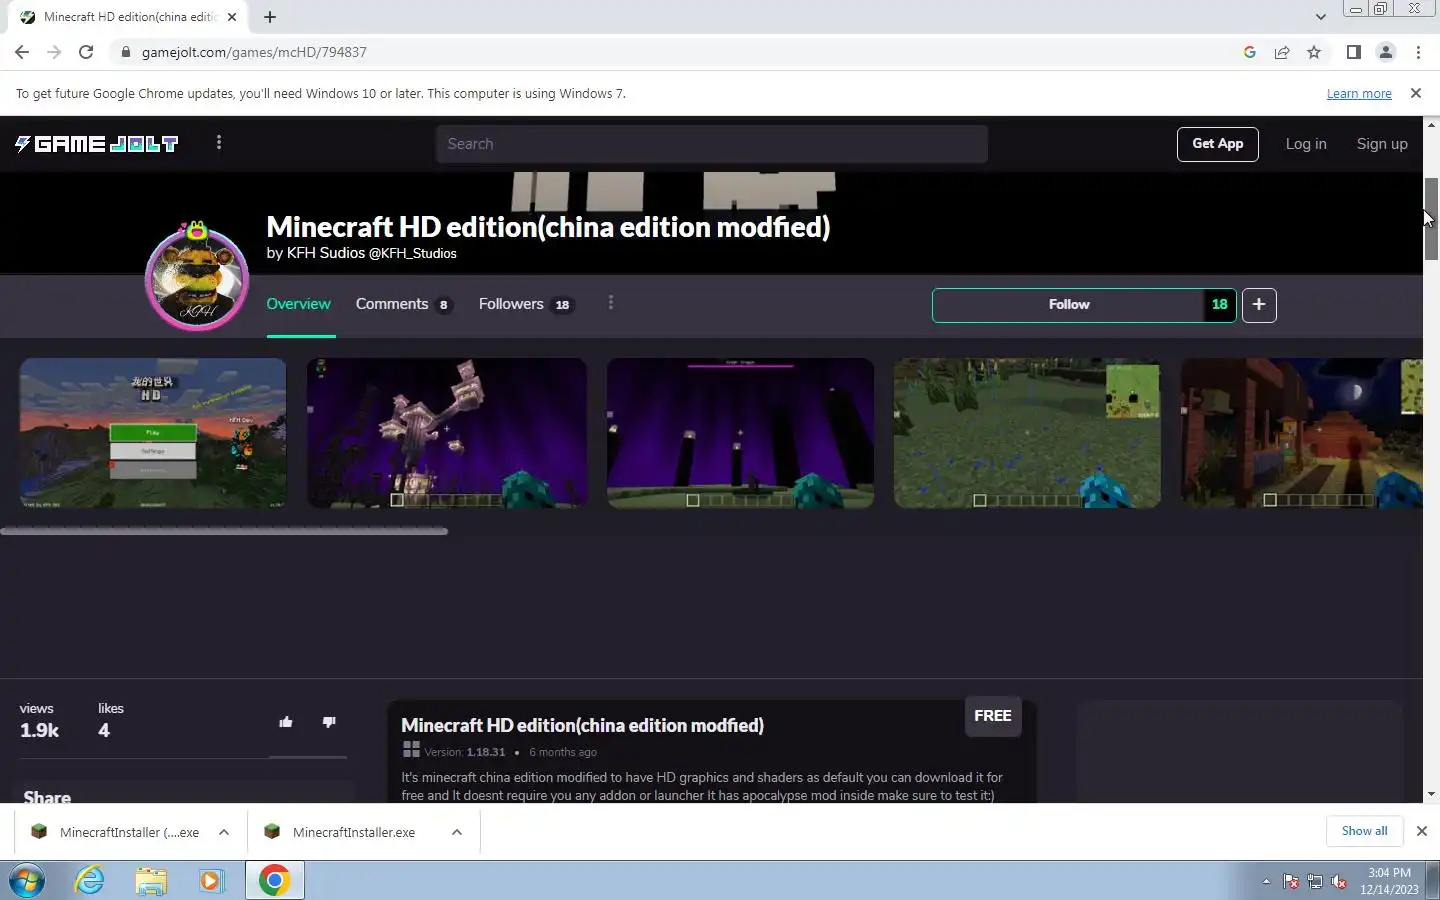Dislike the game with thumbs down
1440x900 pixels.
coord(329,722)
